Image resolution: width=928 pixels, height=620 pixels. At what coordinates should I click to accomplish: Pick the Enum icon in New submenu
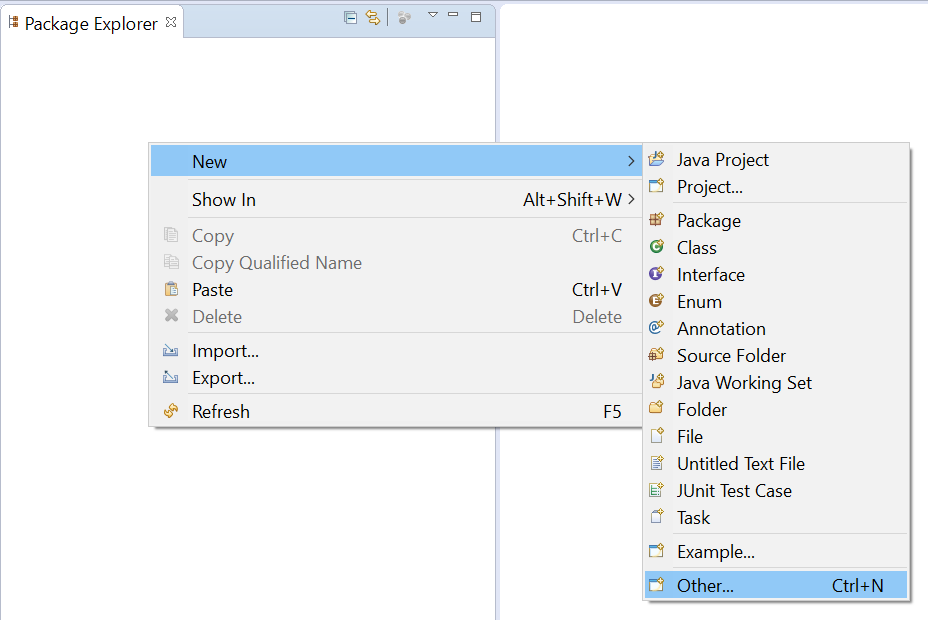pos(656,301)
